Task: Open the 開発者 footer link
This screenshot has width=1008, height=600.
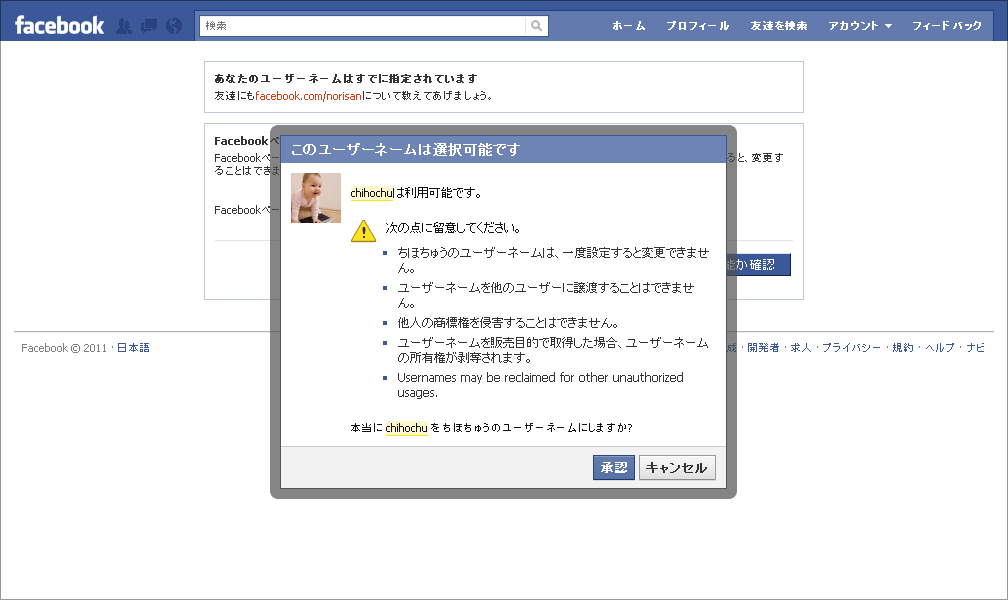Action: point(763,348)
